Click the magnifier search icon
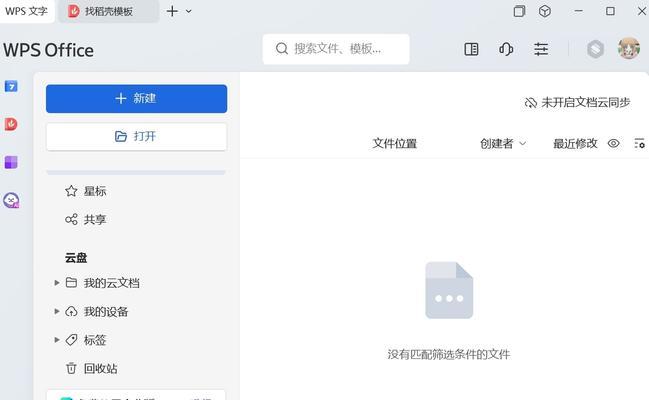 (x=282, y=49)
